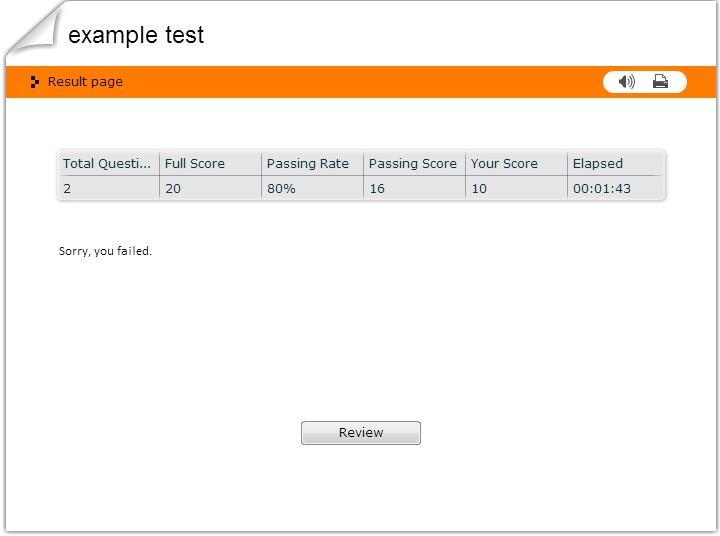
Task: Click the 'Sorry, you failed.' message
Action: tap(105, 251)
